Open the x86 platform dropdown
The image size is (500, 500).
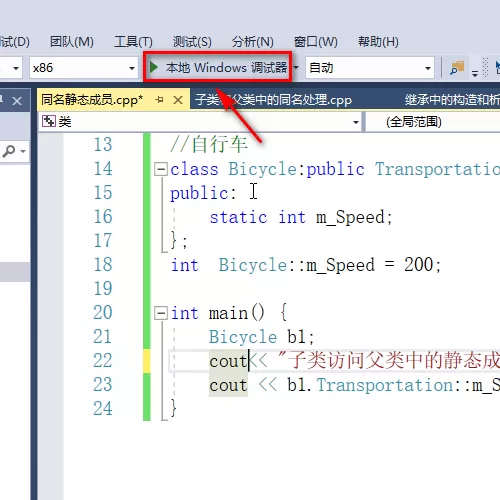pos(84,68)
